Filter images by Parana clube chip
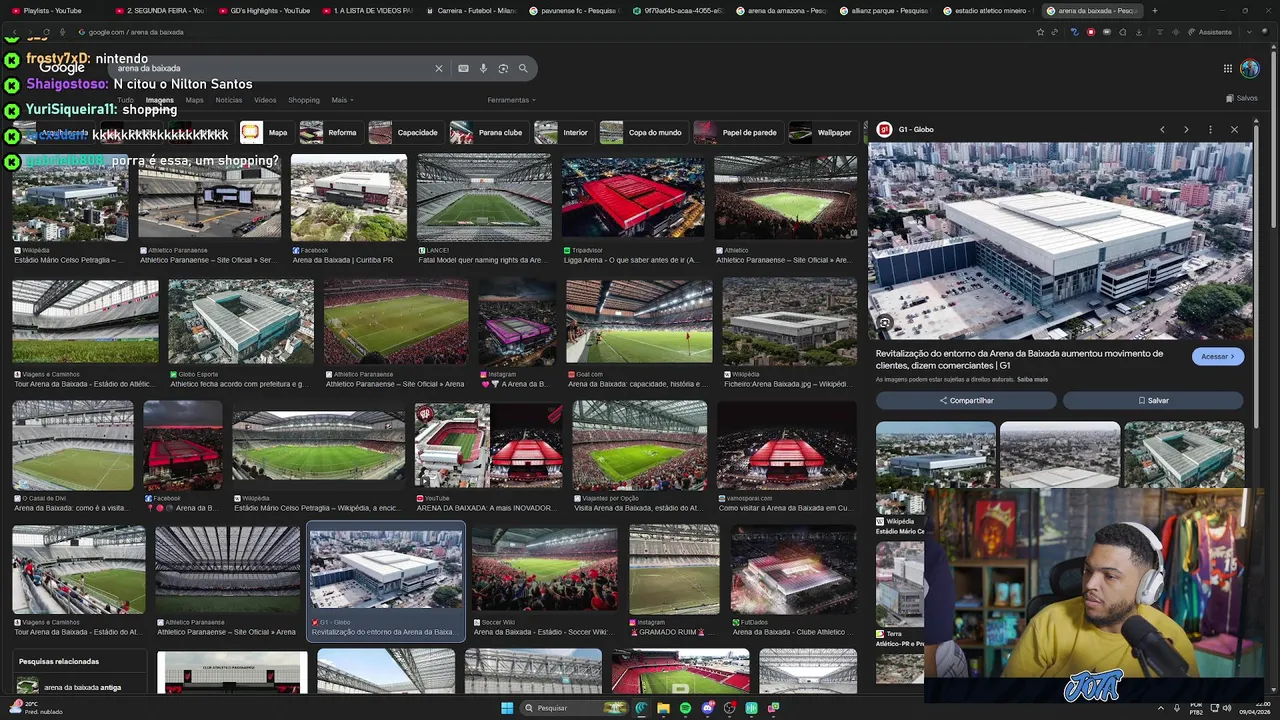Image resolution: width=1280 pixels, height=720 pixels. tap(487, 132)
